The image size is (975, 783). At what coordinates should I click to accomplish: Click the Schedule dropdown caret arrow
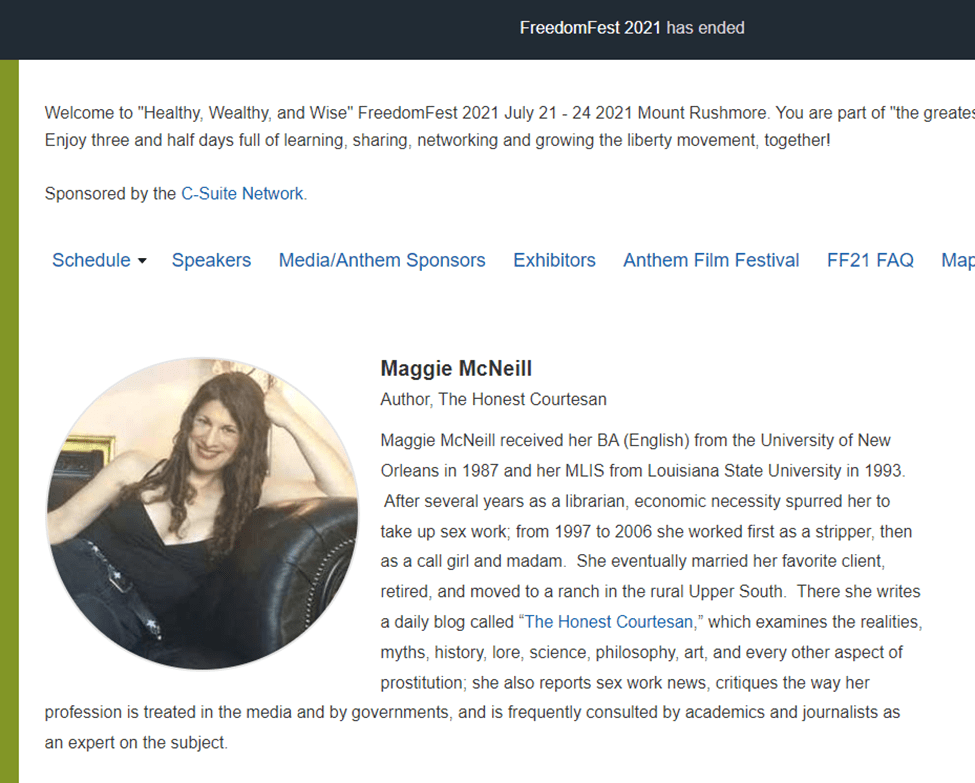pyautogui.click(x=142, y=261)
